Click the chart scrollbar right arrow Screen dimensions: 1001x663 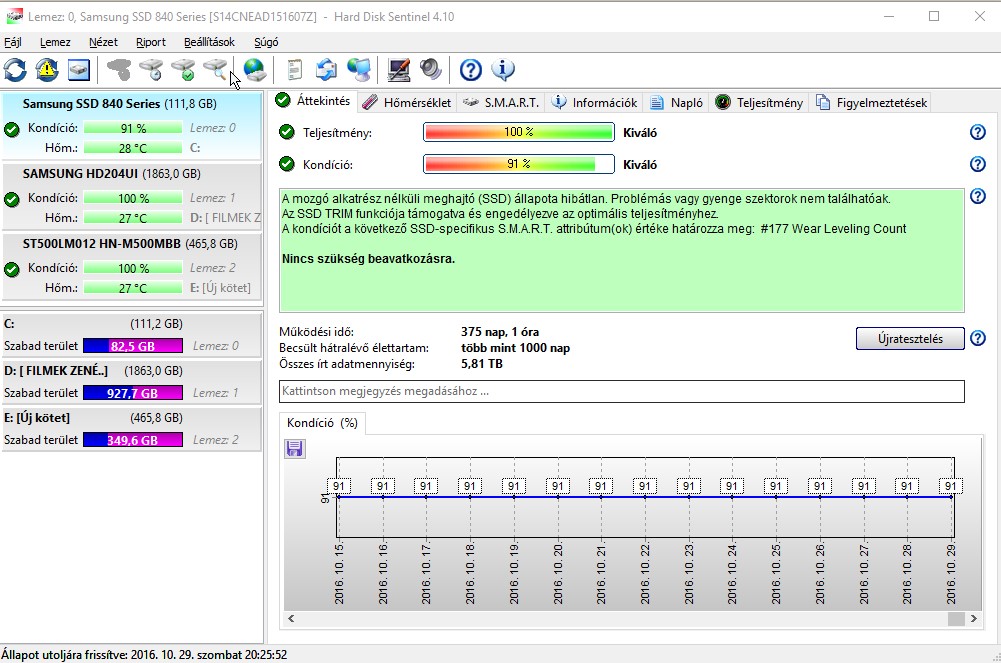974,618
